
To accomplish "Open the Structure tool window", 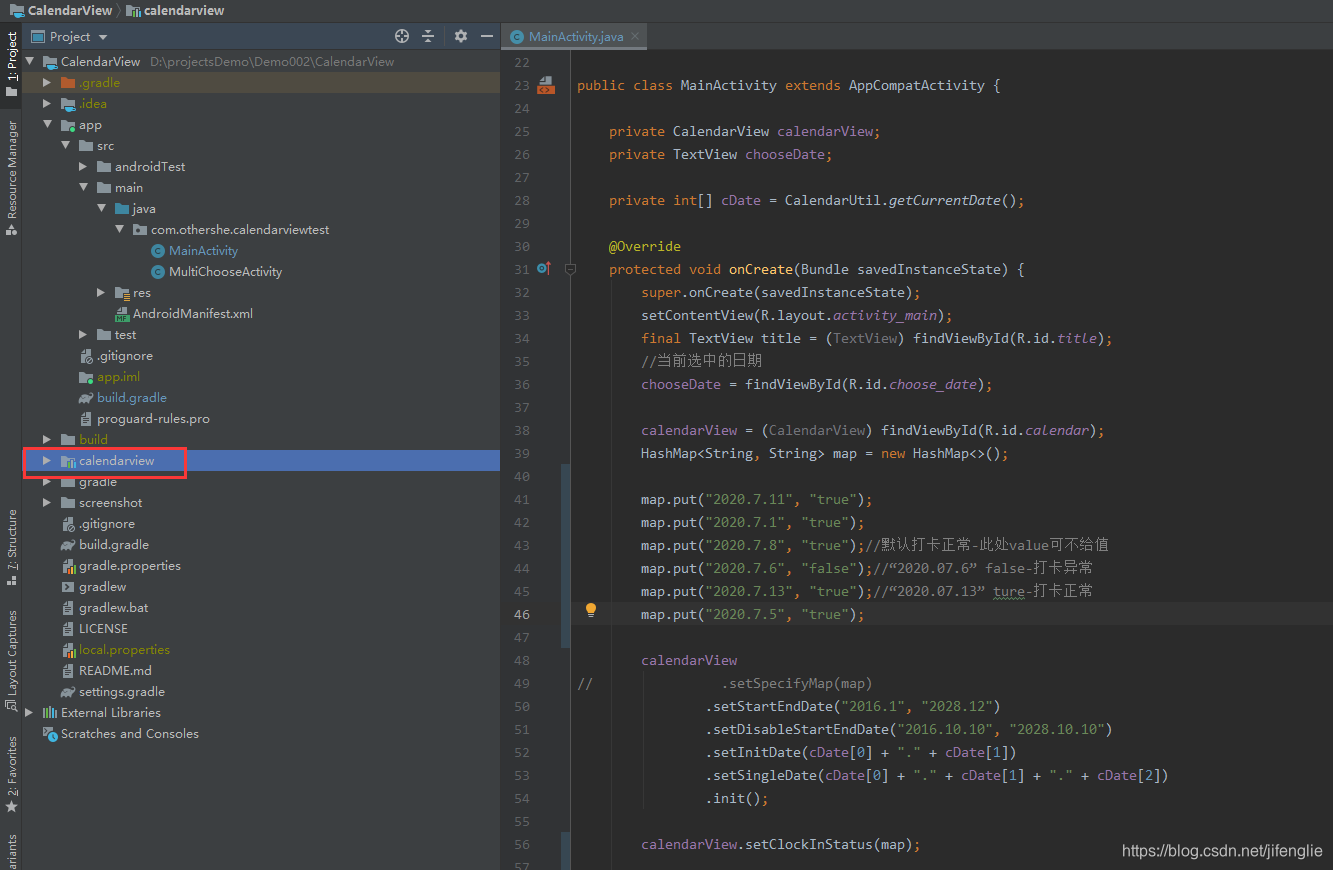I will (11, 547).
